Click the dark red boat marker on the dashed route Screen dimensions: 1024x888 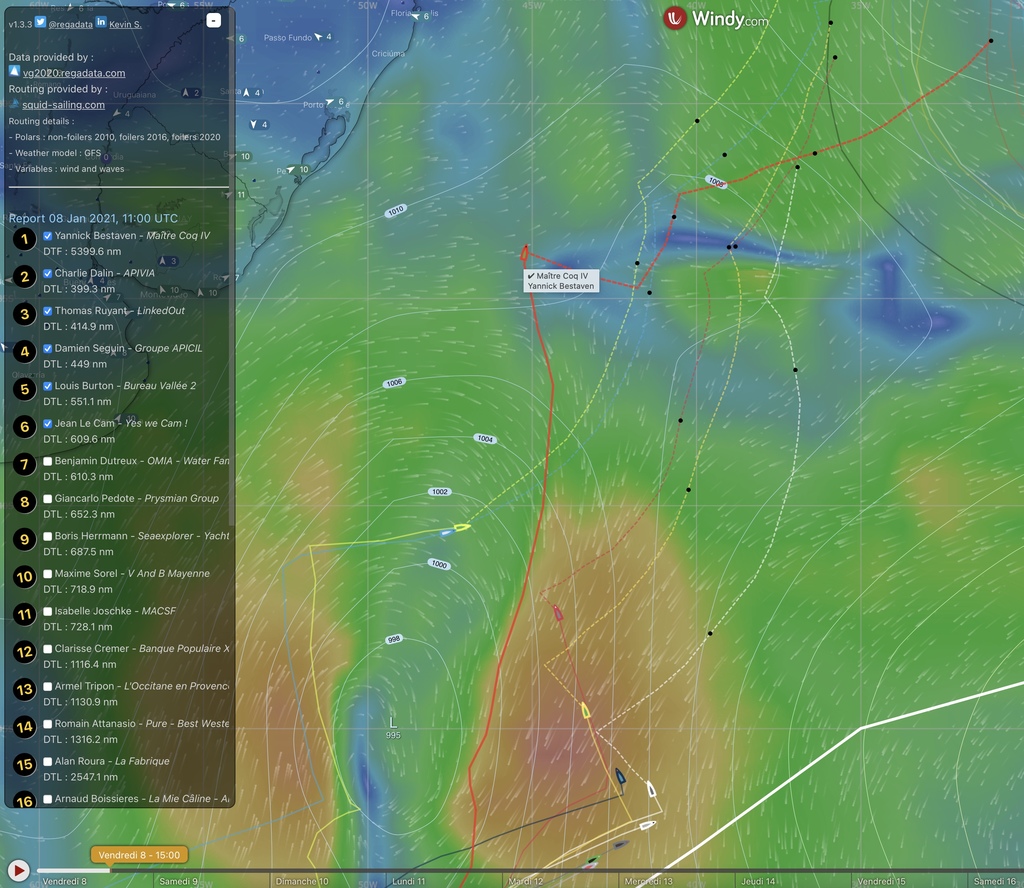coord(558,612)
